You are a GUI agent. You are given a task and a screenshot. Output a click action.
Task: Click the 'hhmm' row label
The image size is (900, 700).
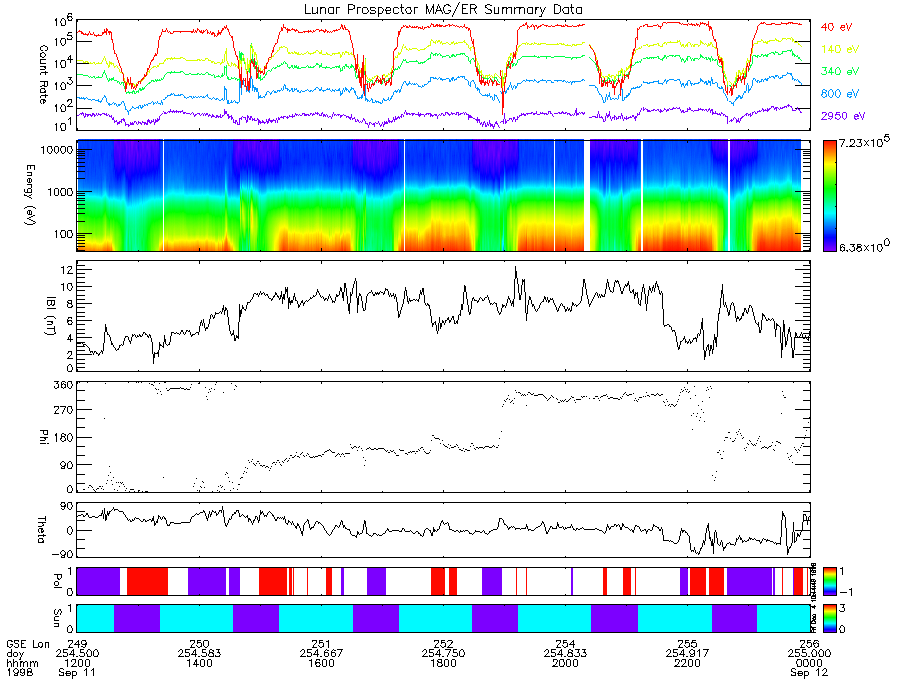(x=22, y=663)
